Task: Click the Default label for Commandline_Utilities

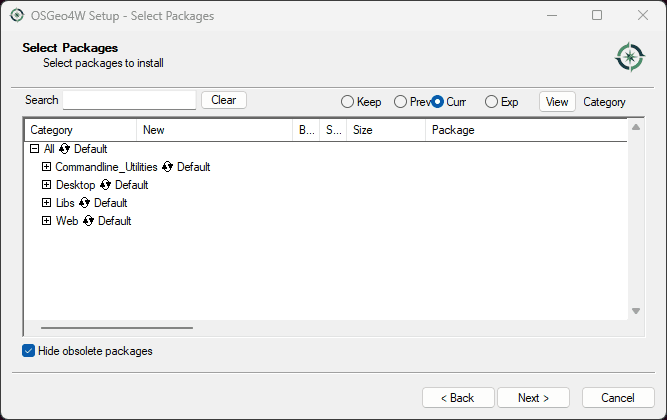Action: (194, 167)
